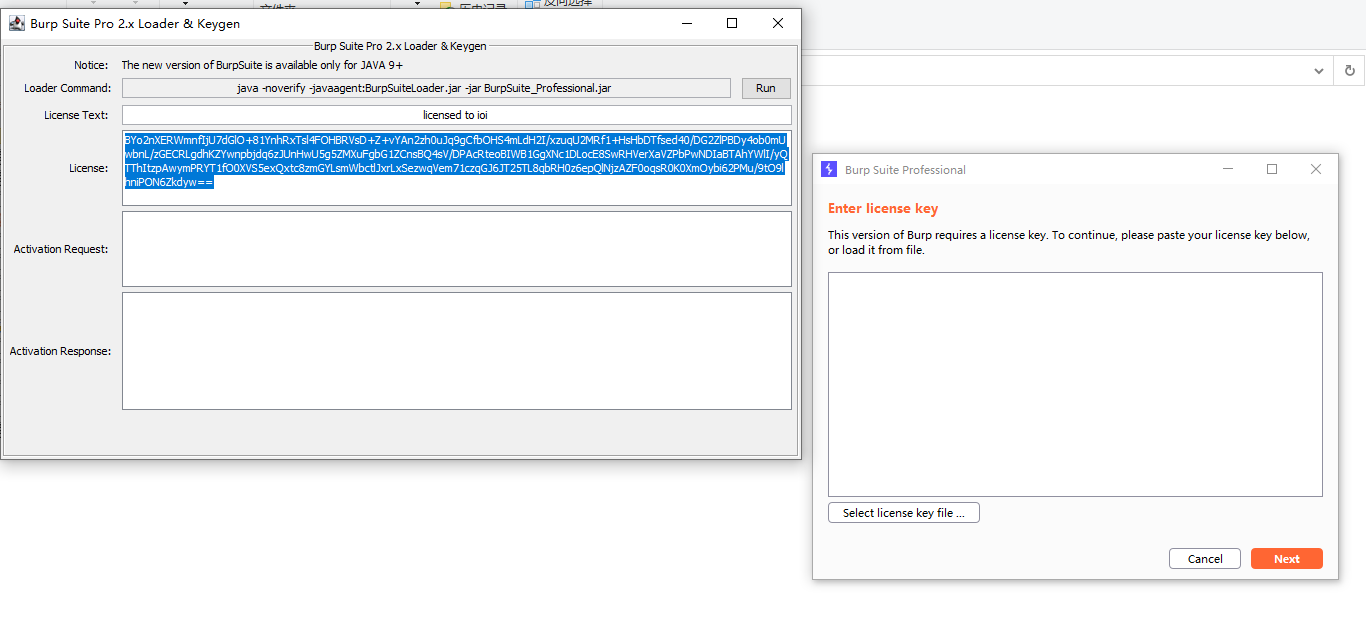Minimize the Loader & Keygen window

686,23
